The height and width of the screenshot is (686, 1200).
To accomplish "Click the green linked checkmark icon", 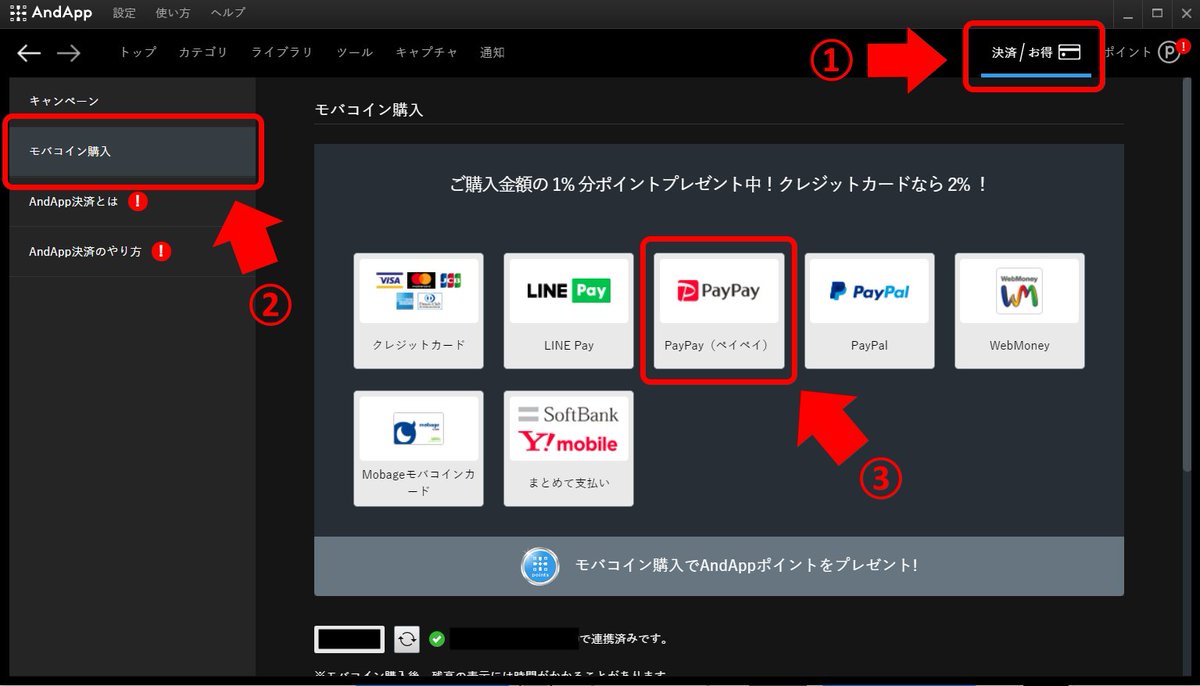I will [436, 639].
